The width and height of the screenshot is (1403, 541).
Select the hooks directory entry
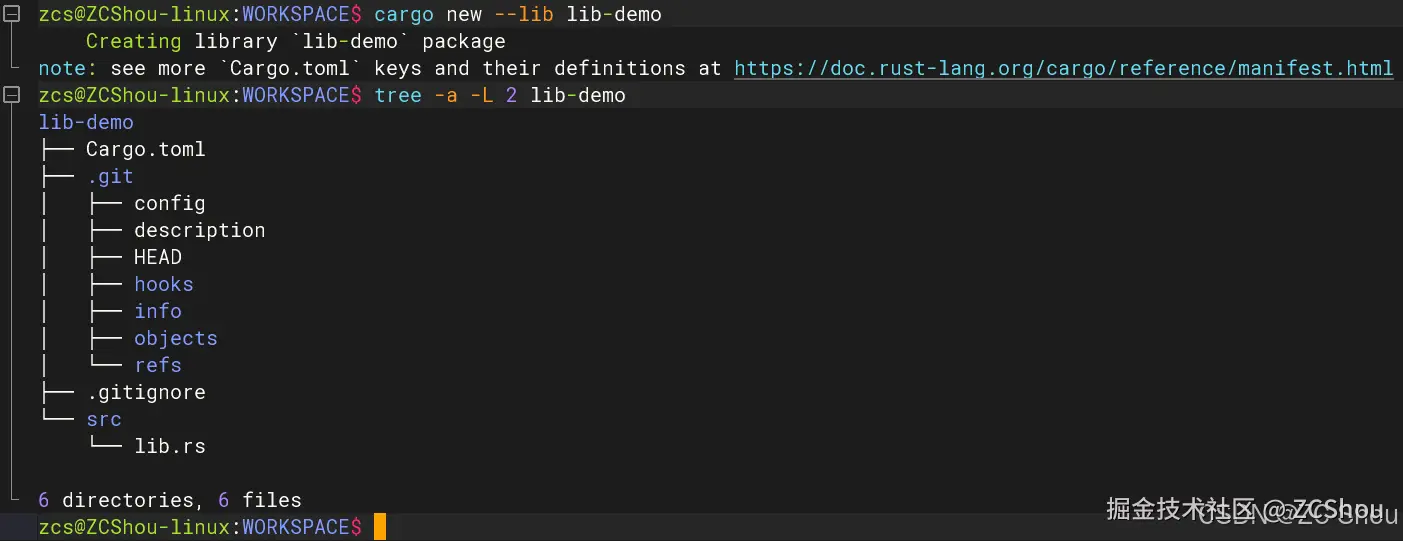[x=164, y=284]
